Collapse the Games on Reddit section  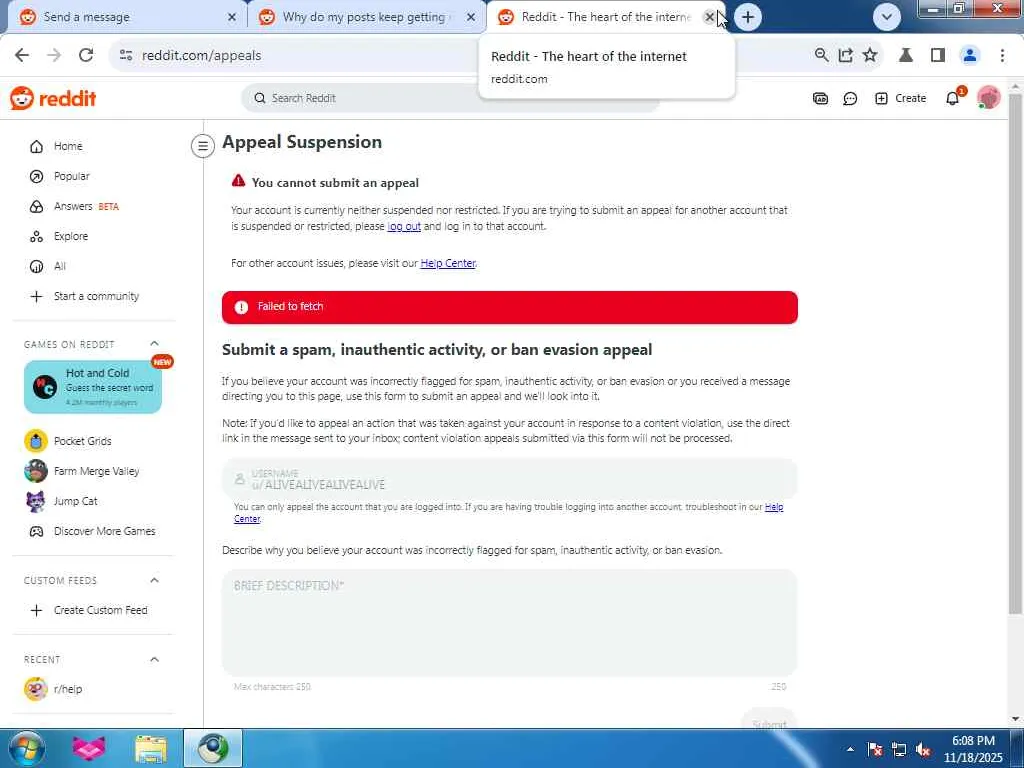tap(154, 344)
